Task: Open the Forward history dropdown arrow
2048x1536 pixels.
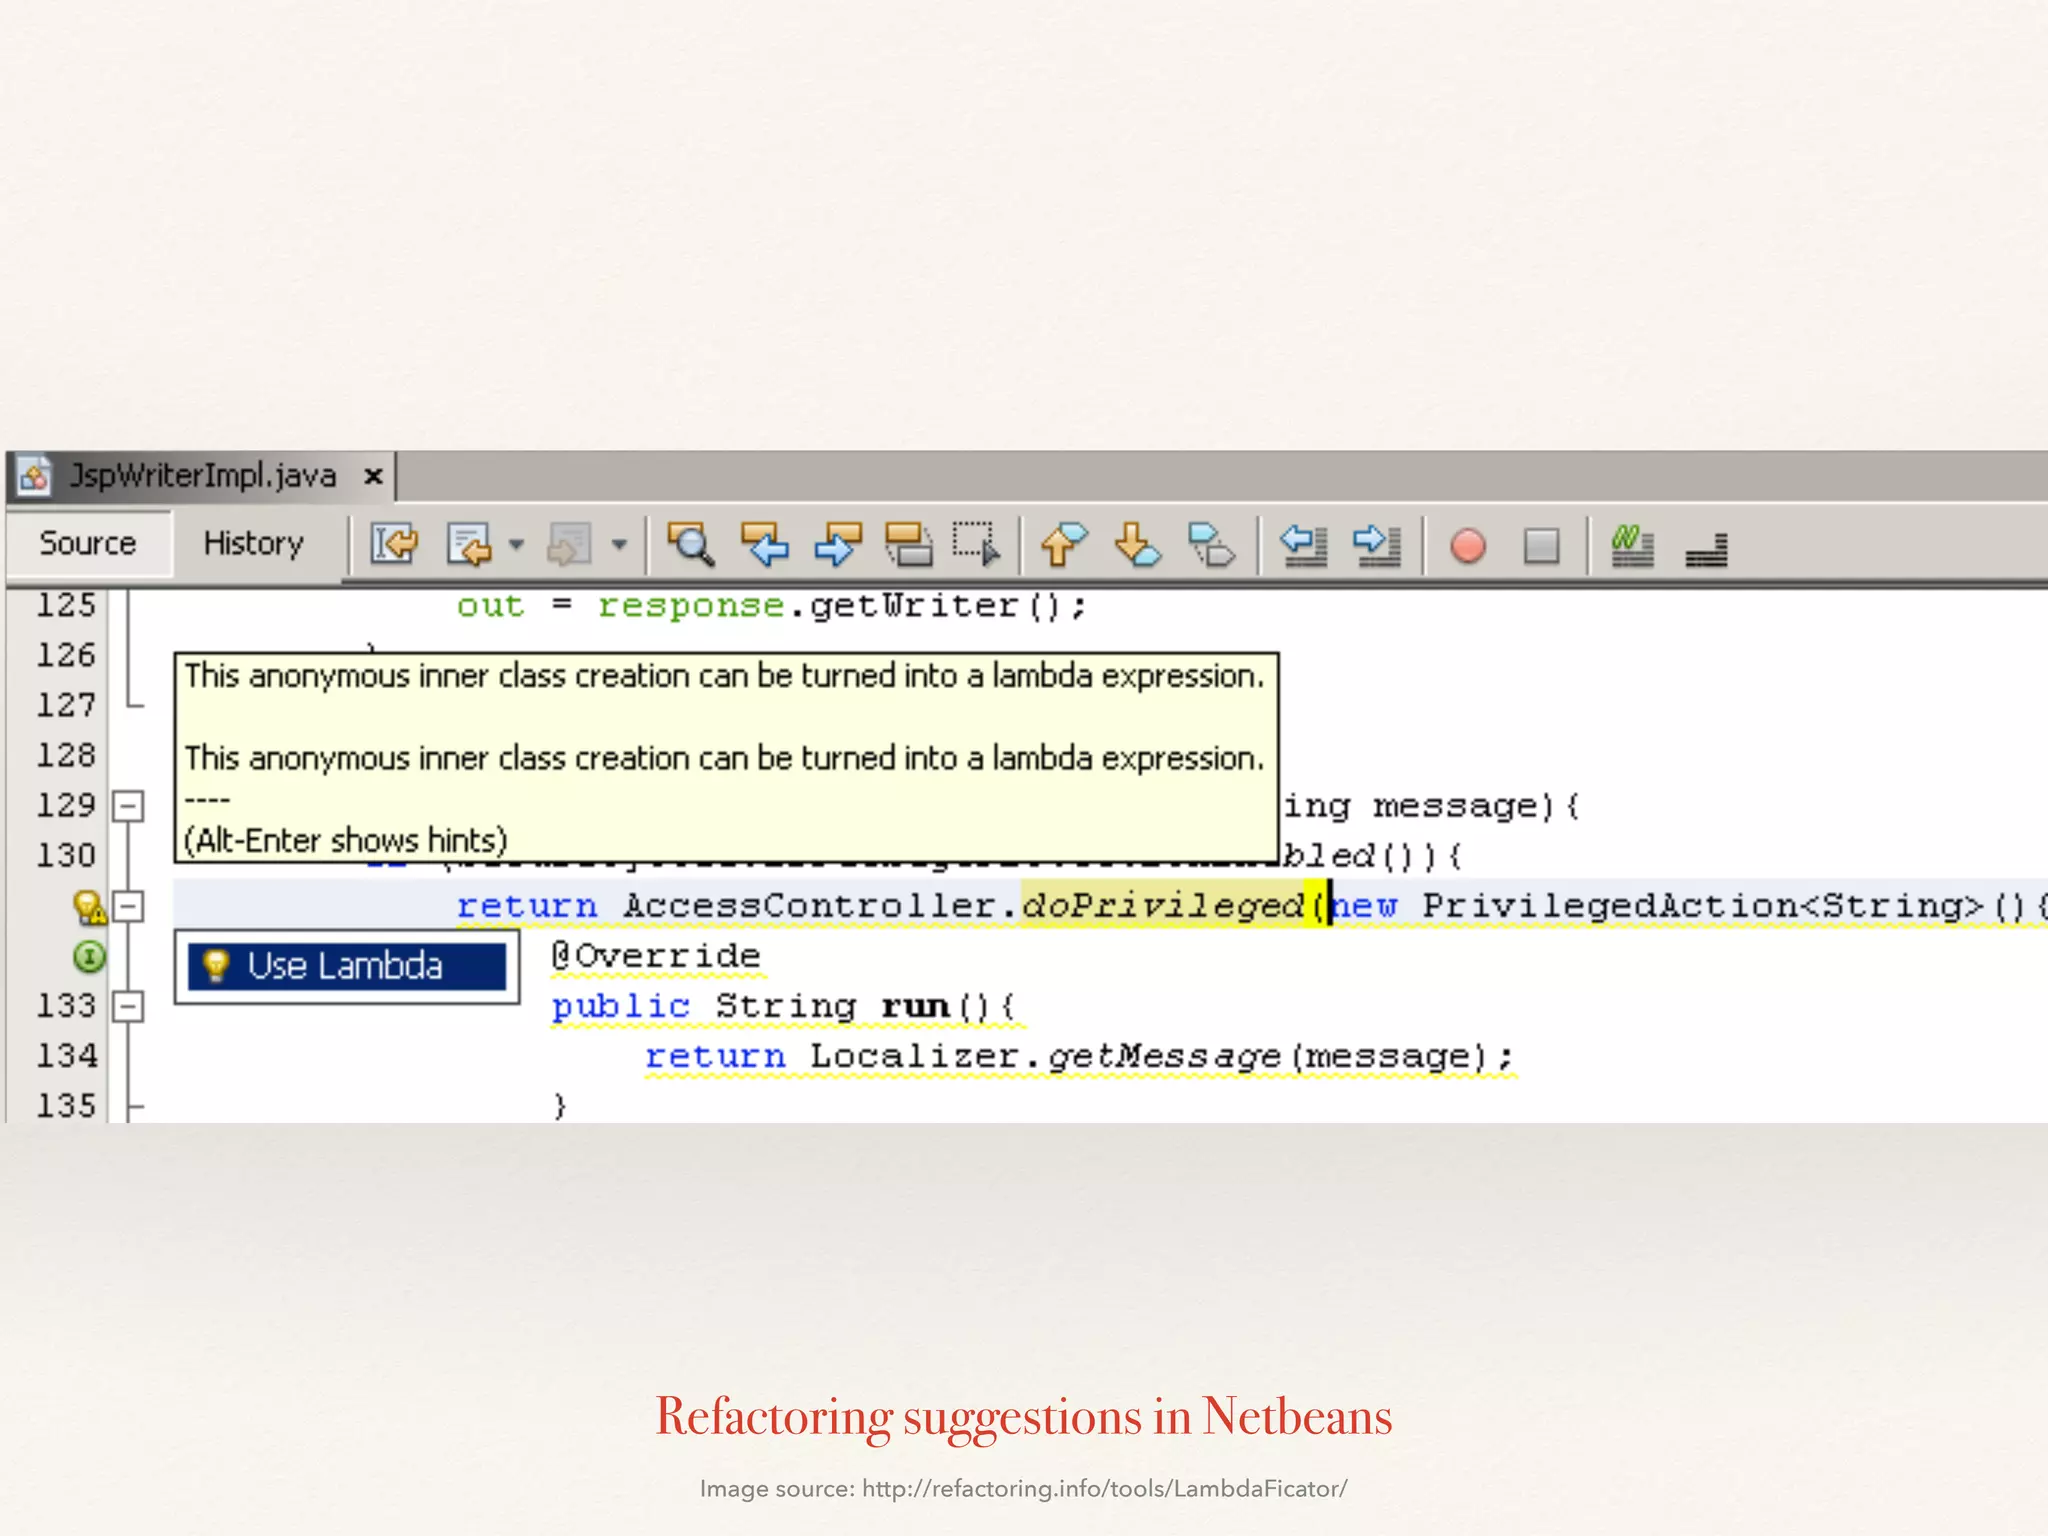Action: pyautogui.click(x=619, y=545)
